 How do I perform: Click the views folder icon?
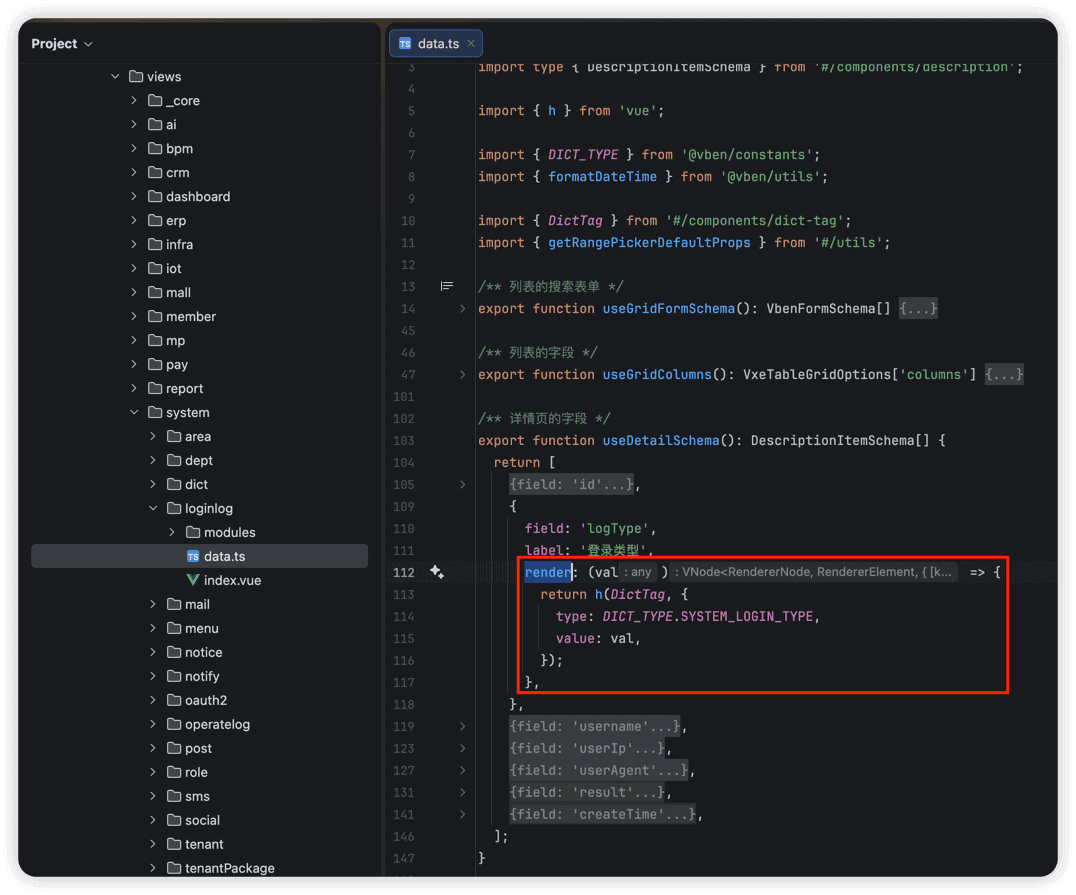(137, 76)
